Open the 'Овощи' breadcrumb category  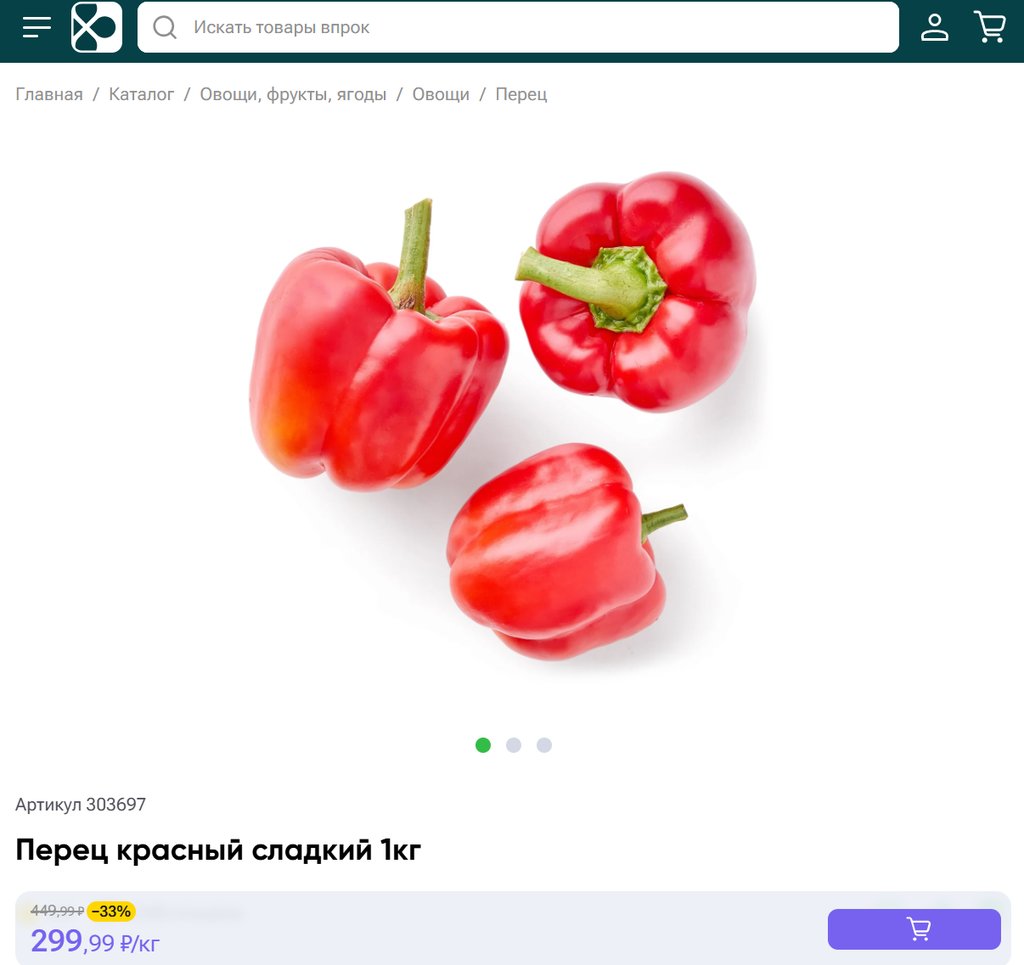point(441,95)
